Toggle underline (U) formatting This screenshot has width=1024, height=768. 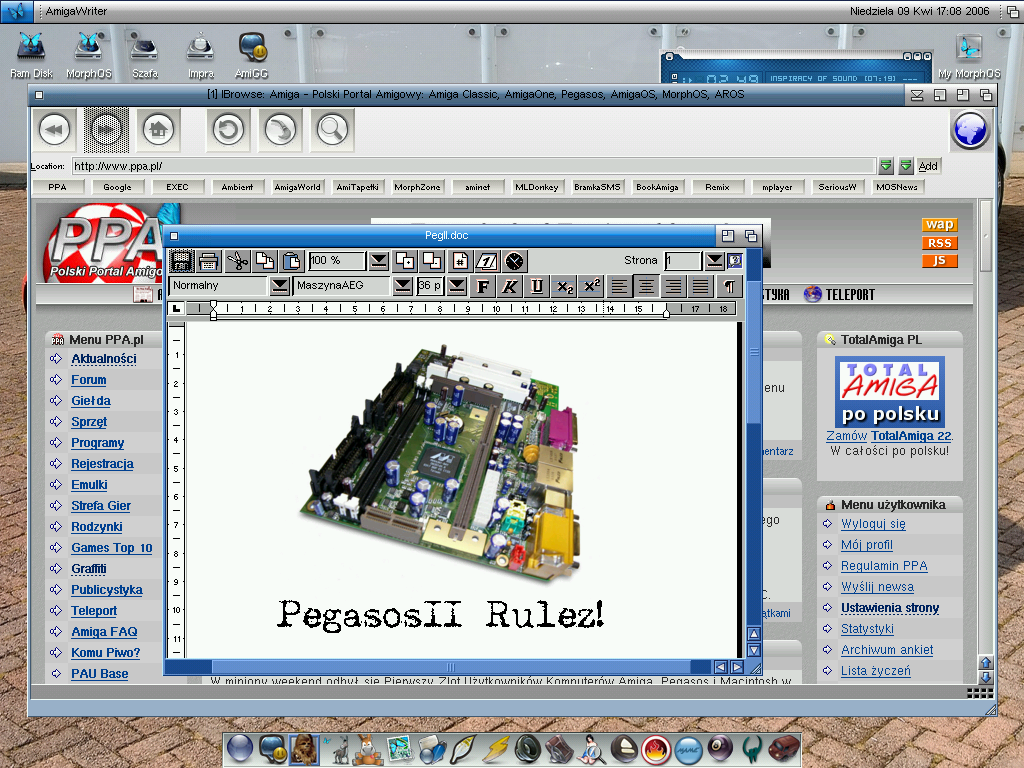537,286
